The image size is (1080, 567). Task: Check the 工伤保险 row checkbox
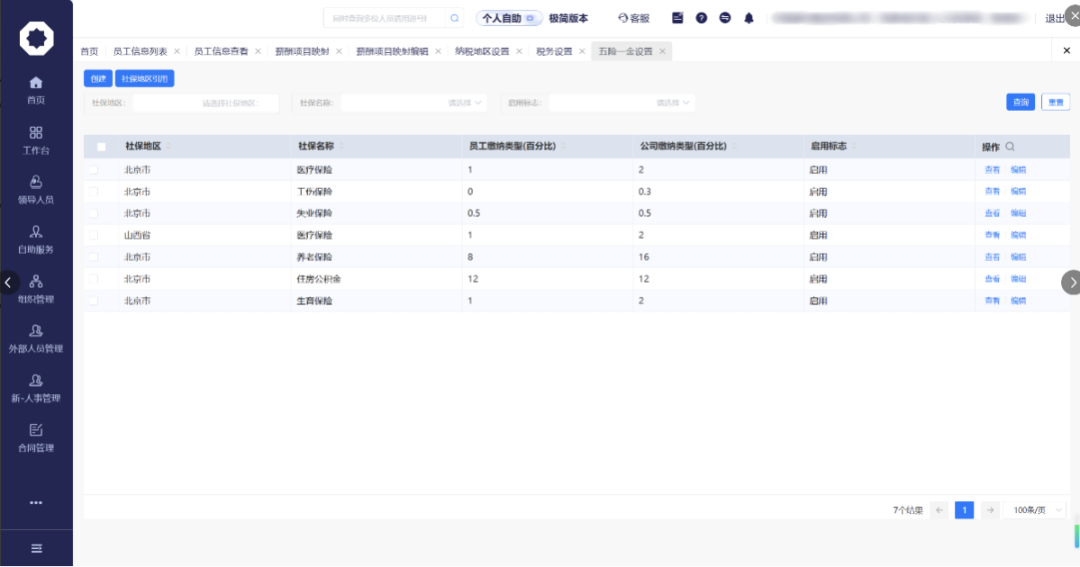(x=94, y=192)
